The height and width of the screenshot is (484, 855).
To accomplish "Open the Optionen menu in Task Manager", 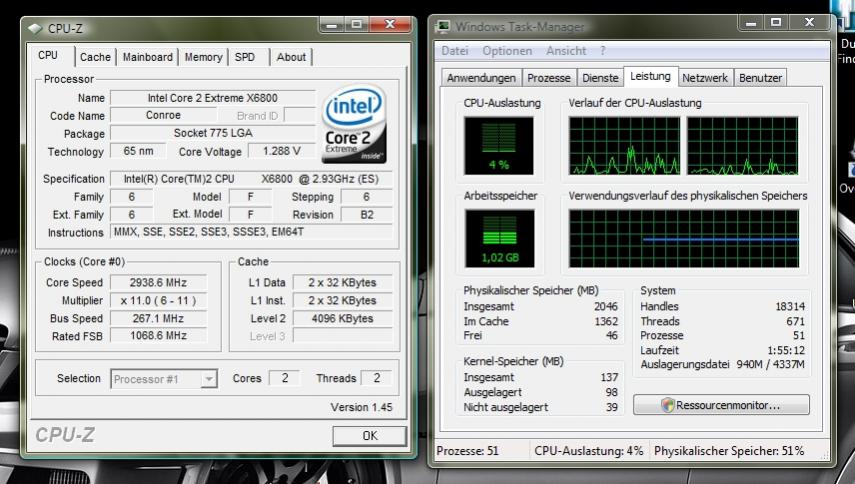I will [x=507, y=51].
